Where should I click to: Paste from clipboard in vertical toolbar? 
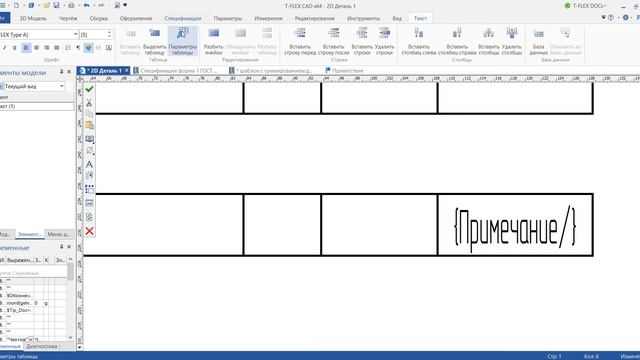(89, 125)
